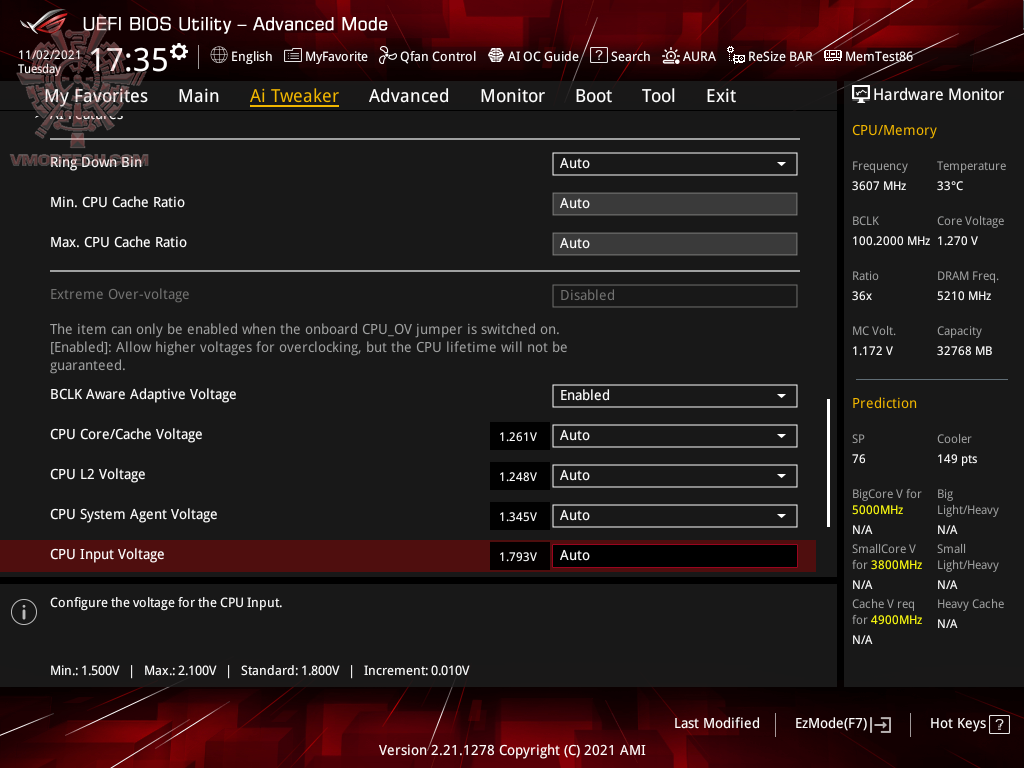Click the 1.793V input voltage readout

coord(519,556)
